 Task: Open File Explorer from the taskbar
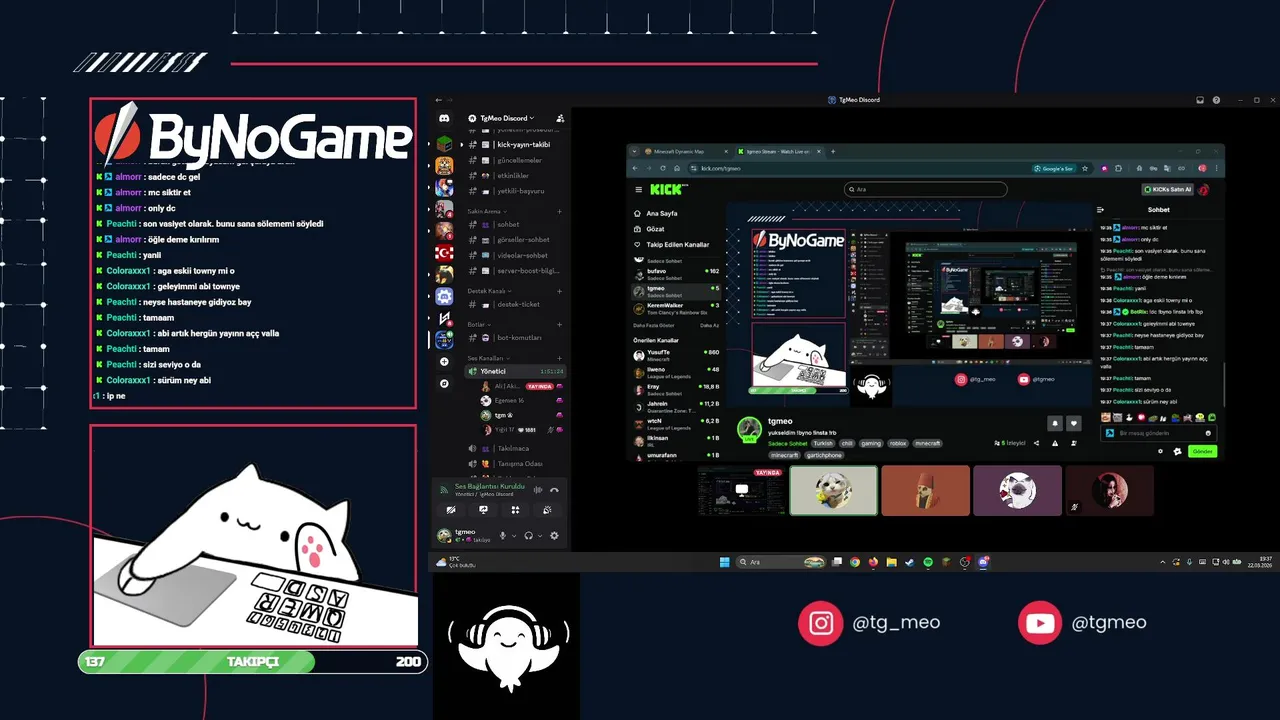(x=891, y=562)
